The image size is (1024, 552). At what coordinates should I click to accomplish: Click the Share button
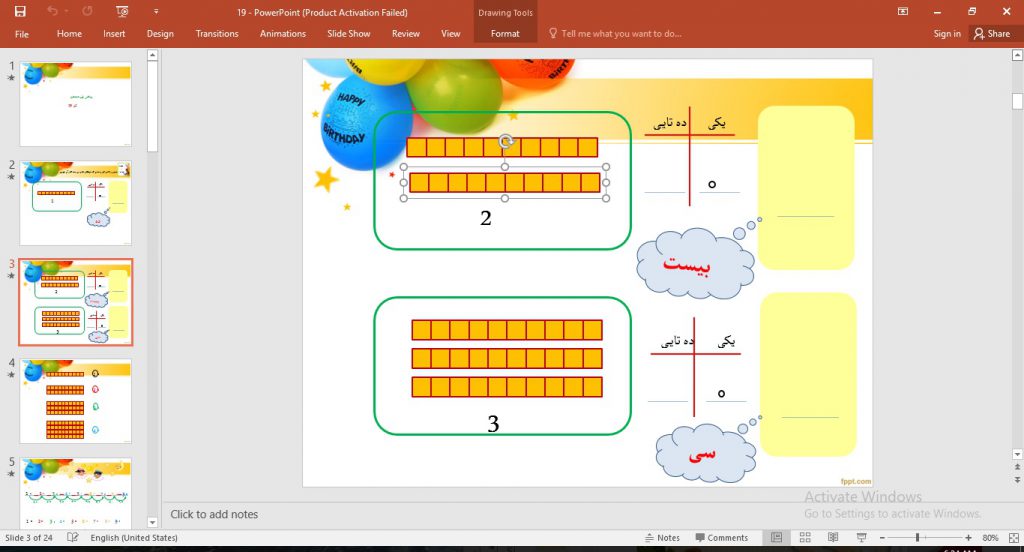991,33
